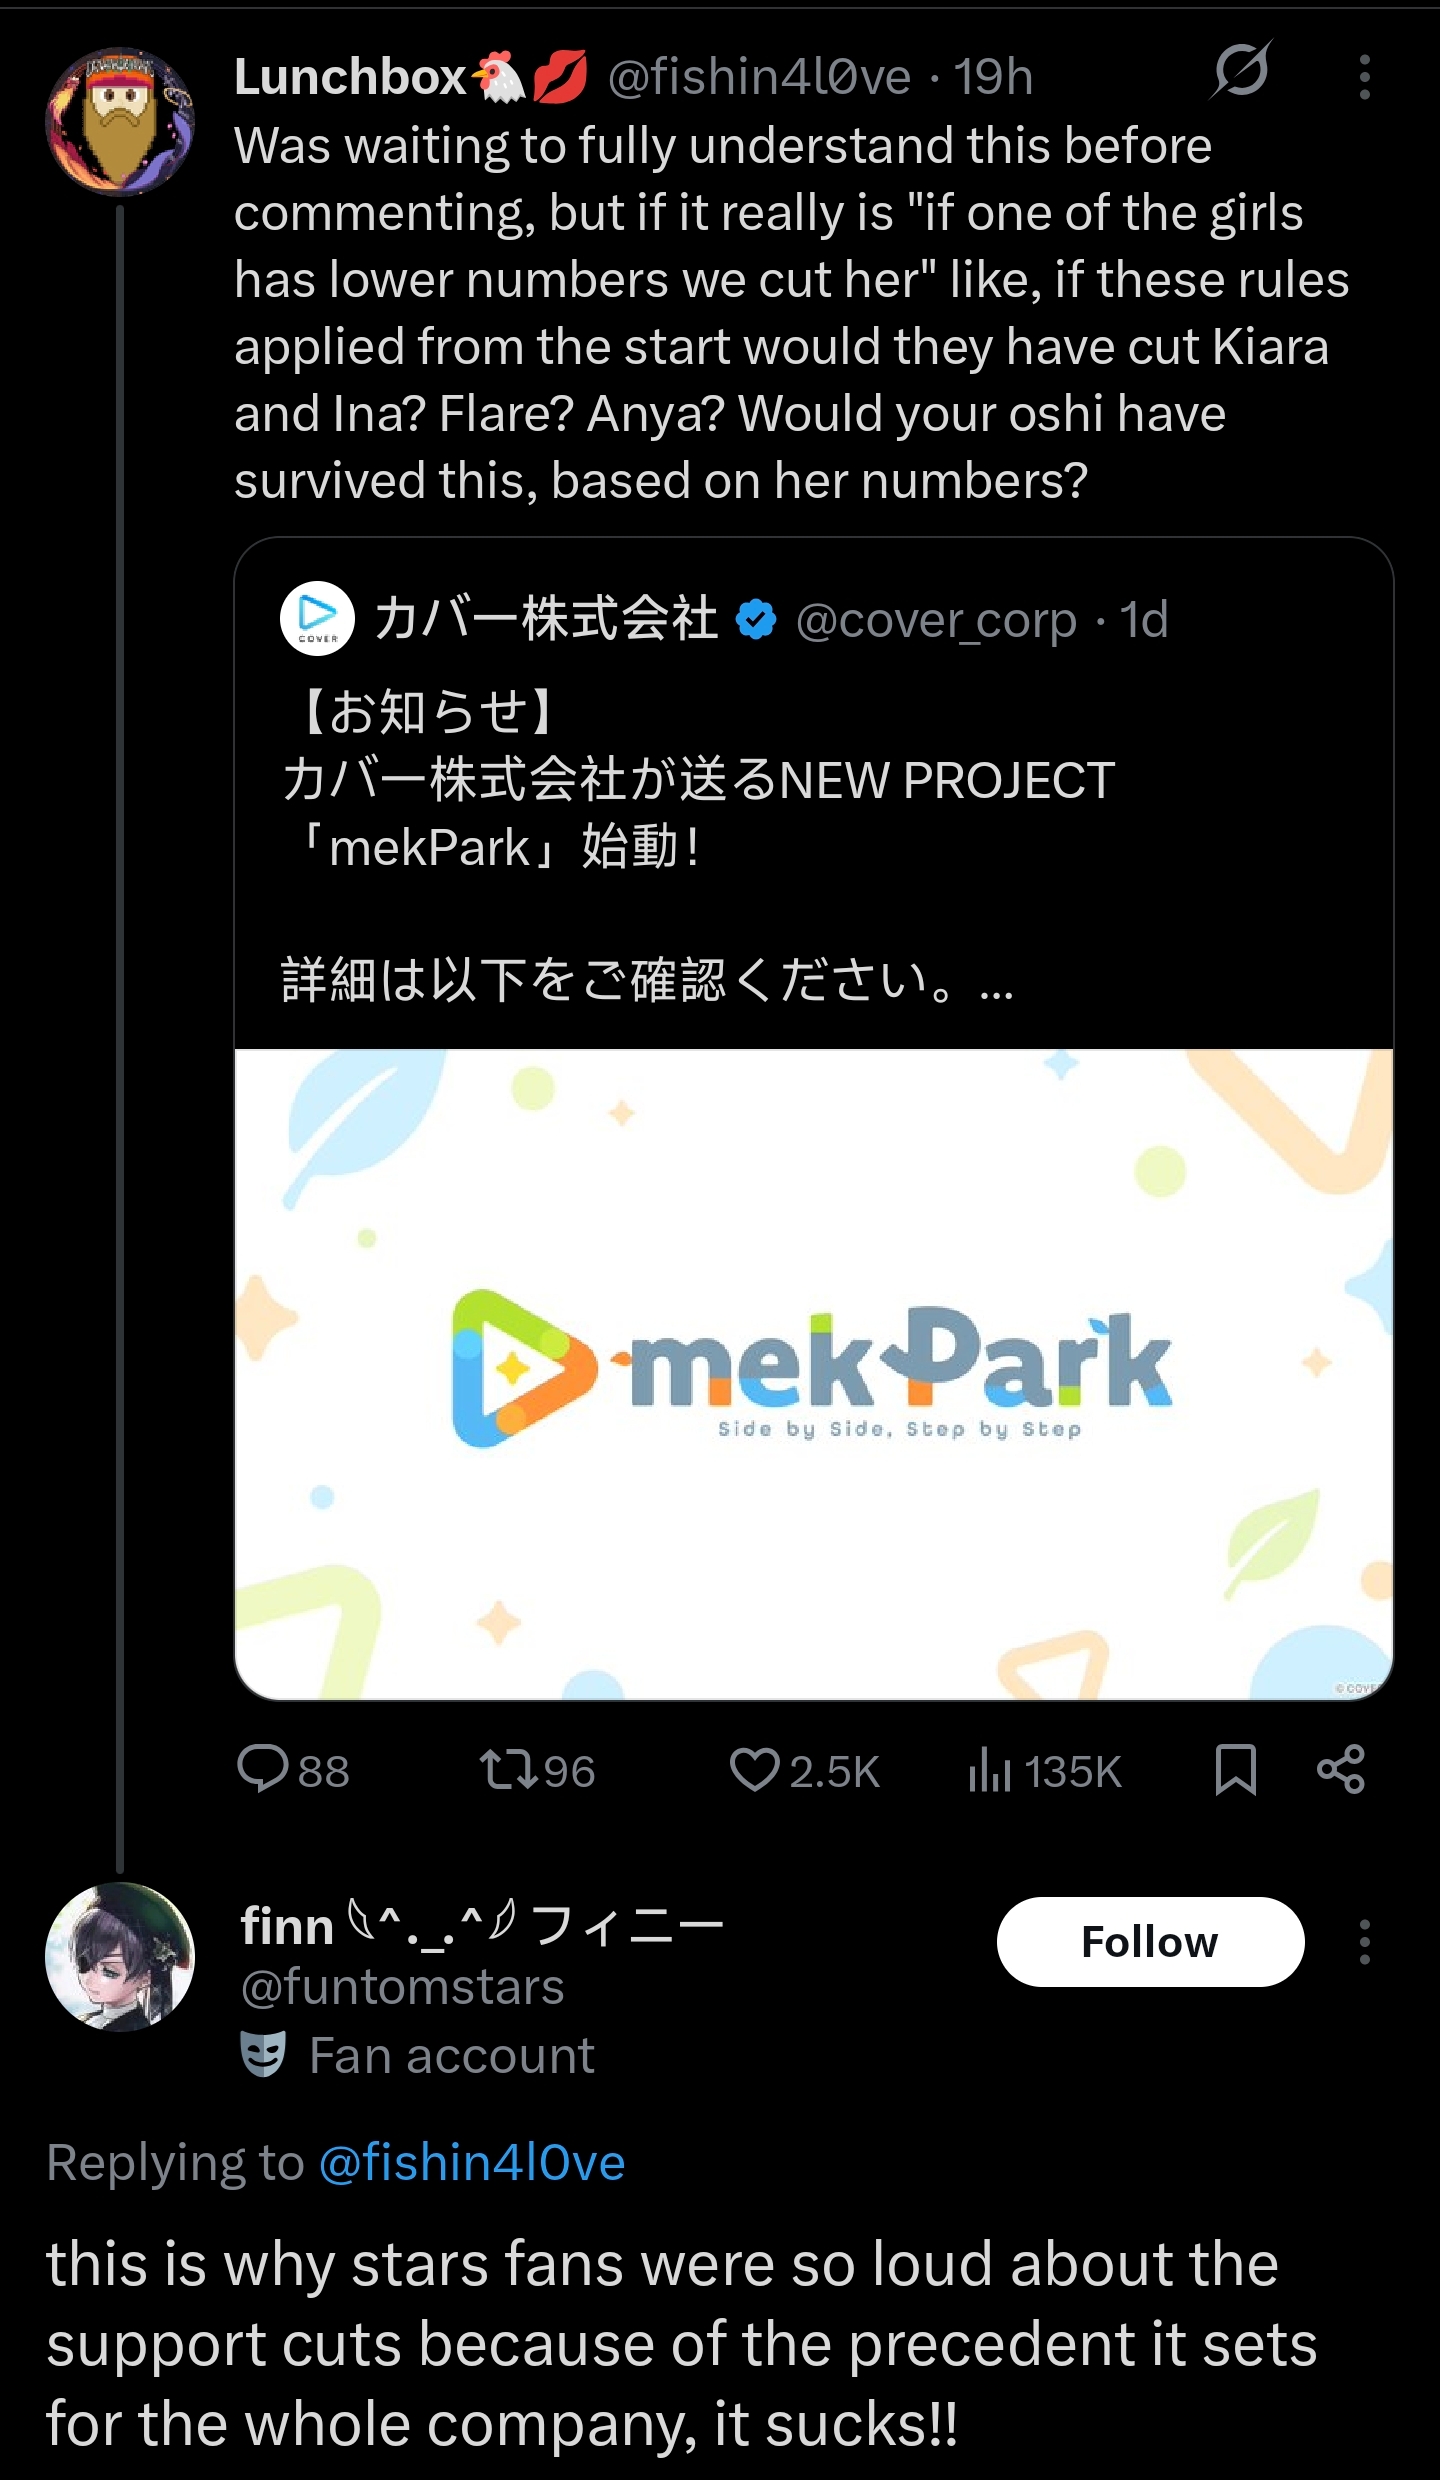The width and height of the screenshot is (1440, 2480).
Task: Click the Fan account label
Action: click(452, 2056)
